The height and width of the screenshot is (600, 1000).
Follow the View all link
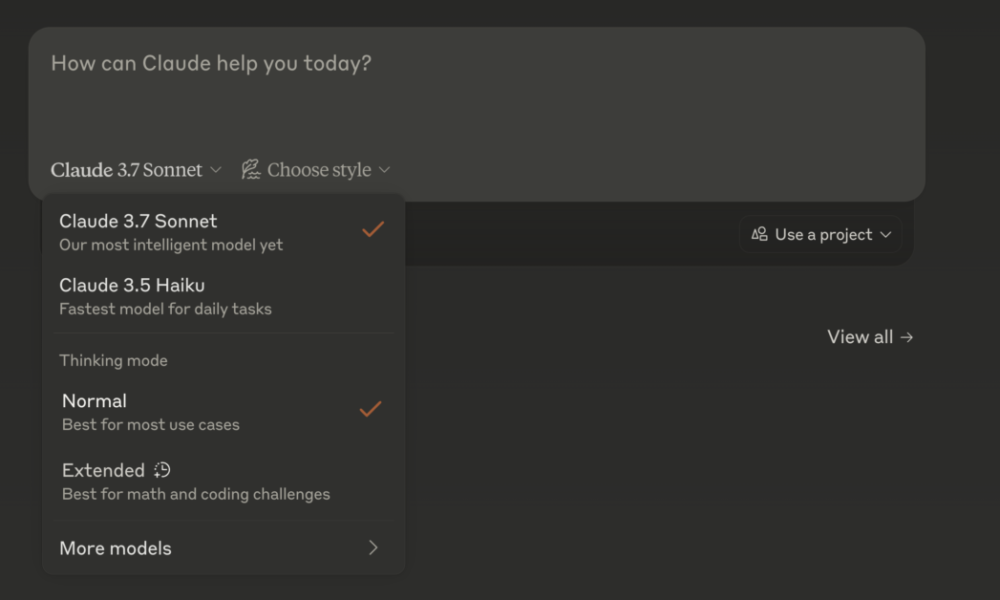tap(860, 337)
